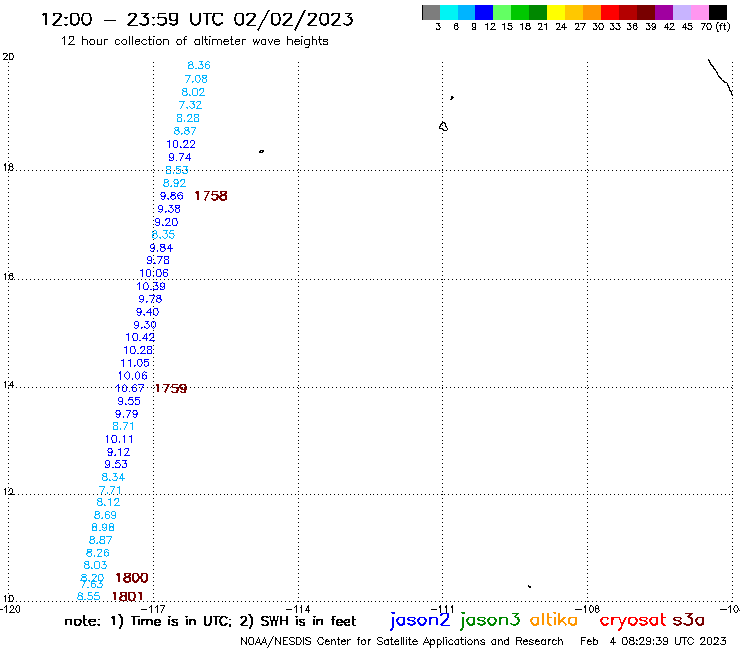Select the 's3a' satellite legend label
The height and width of the screenshot is (650, 740).
(688, 620)
